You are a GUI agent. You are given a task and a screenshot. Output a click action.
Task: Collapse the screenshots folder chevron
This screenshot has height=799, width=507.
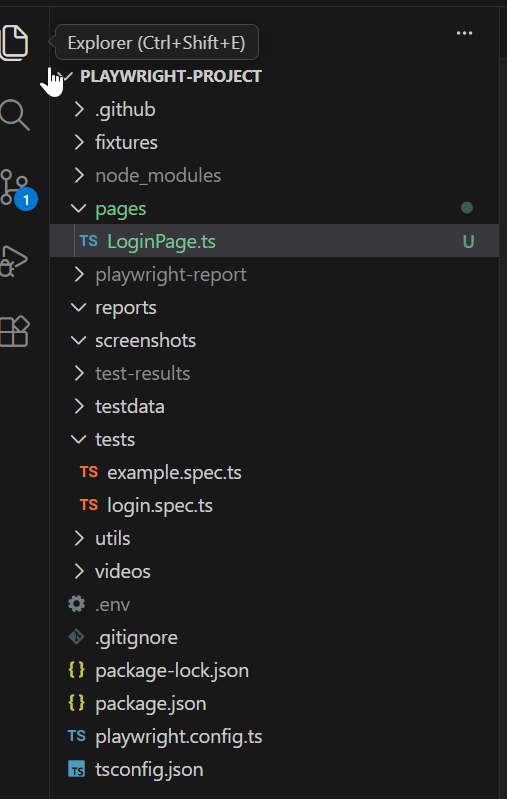[x=78, y=340]
